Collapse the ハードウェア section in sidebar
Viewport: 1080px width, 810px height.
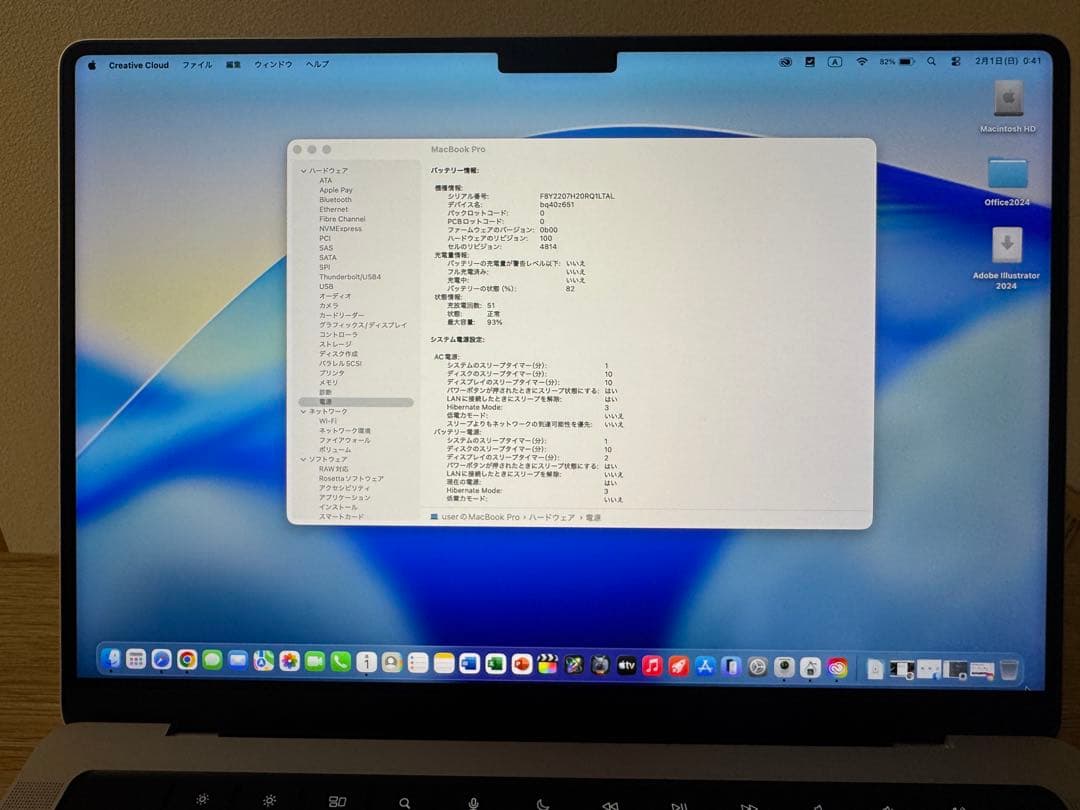[303, 171]
